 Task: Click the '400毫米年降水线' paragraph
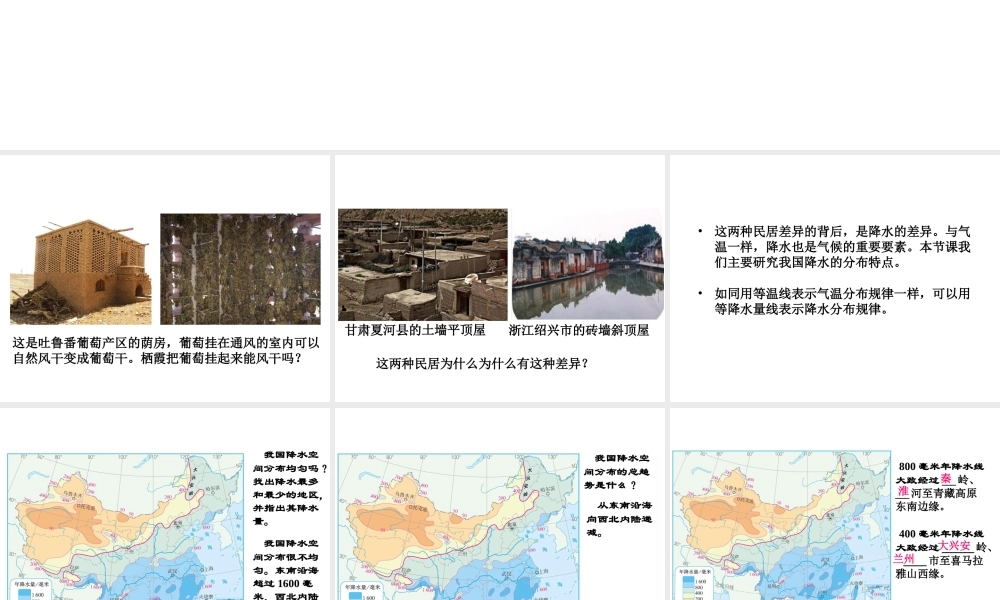943,553
